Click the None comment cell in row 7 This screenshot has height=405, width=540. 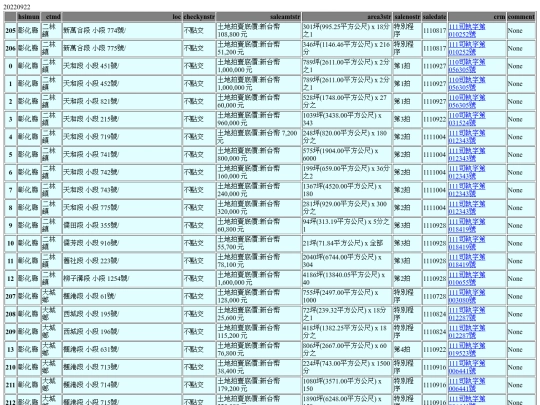pyautogui.click(x=521, y=190)
